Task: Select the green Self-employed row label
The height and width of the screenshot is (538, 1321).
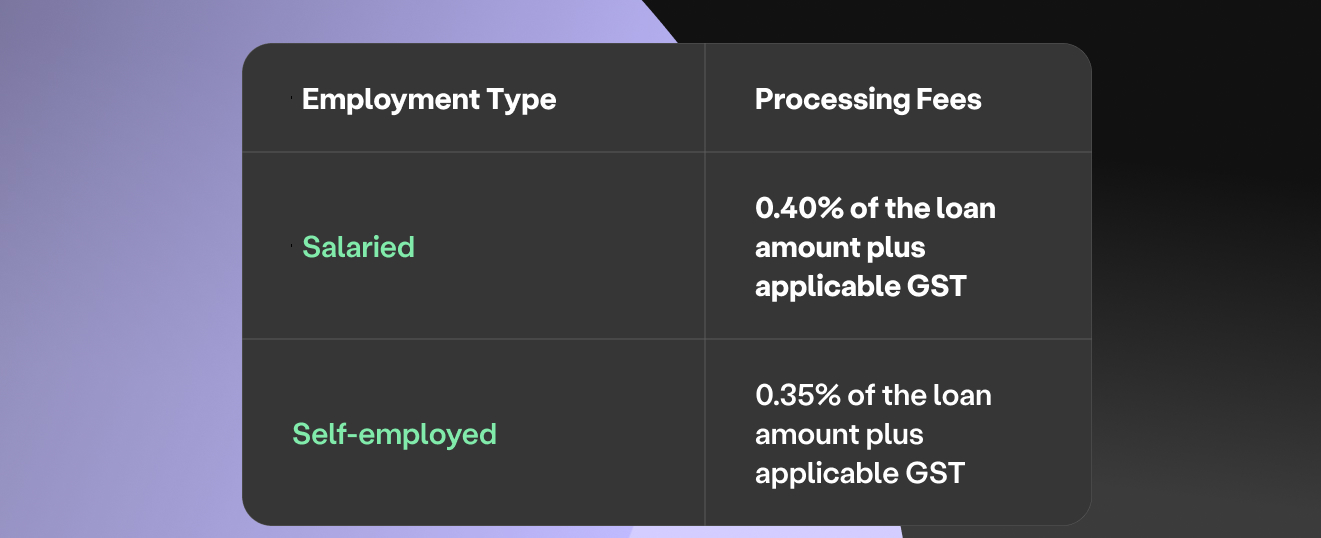Action: point(394,434)
